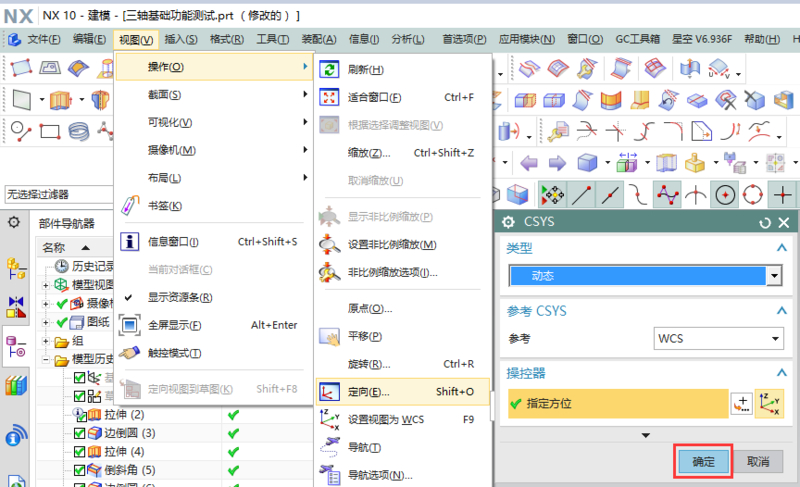Select 适合窗口 fit window icon
Viewport: 800px width, 487px height.
(x=330, y=97)
